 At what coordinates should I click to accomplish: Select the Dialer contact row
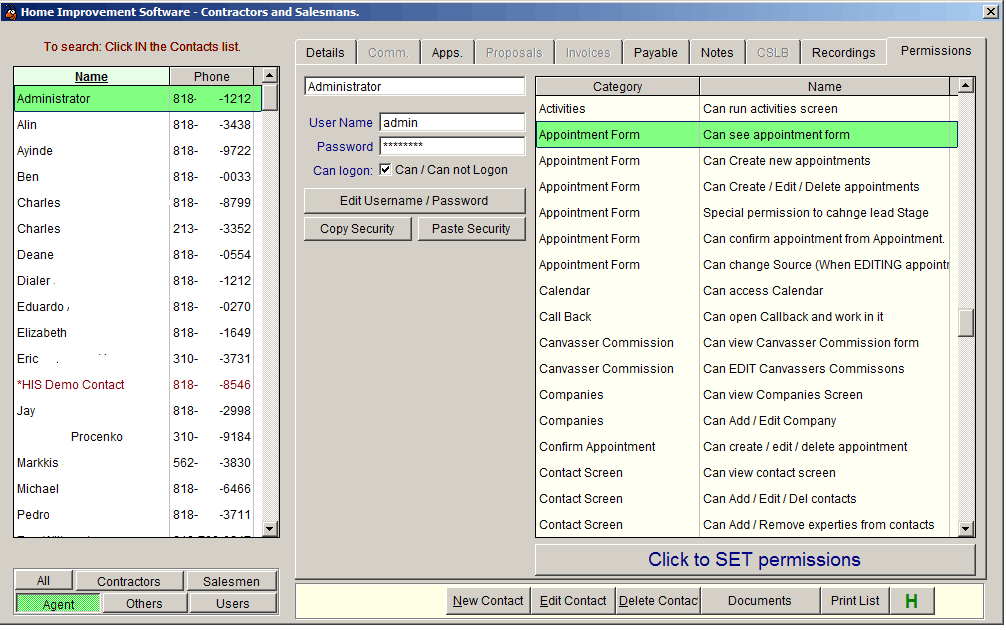click(x=138, y=280)
